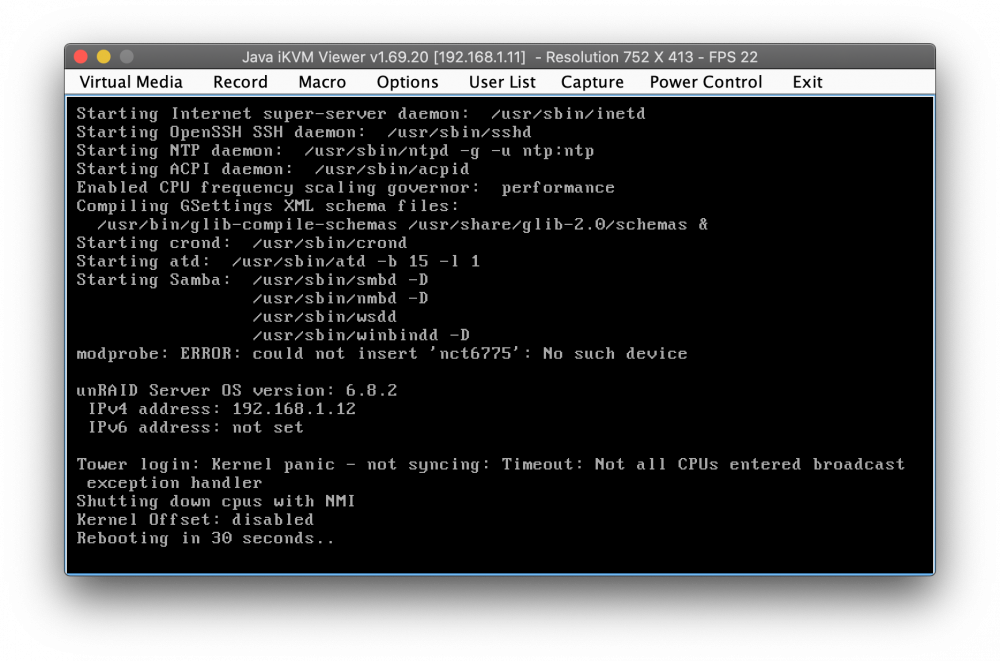Open the User List menu
1000x661 pixels.
(x=502, y=82)
